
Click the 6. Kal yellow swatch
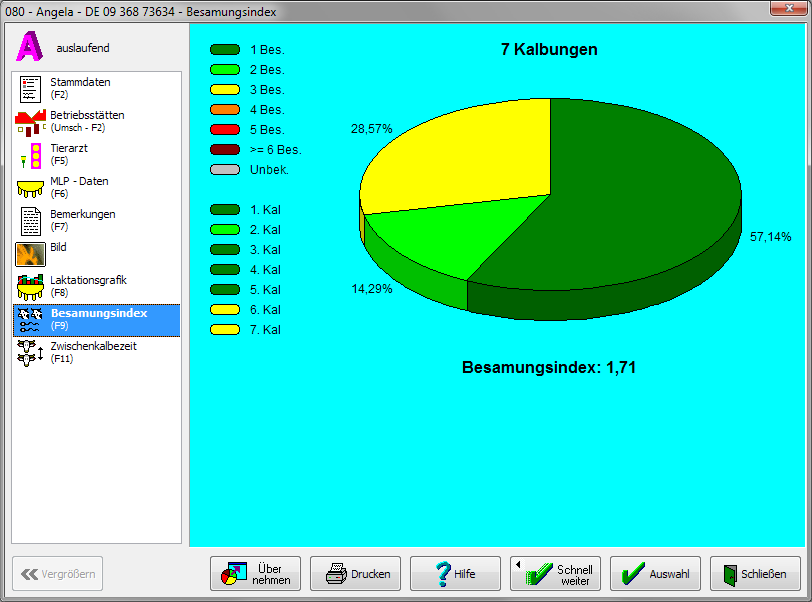coord(225,309)
